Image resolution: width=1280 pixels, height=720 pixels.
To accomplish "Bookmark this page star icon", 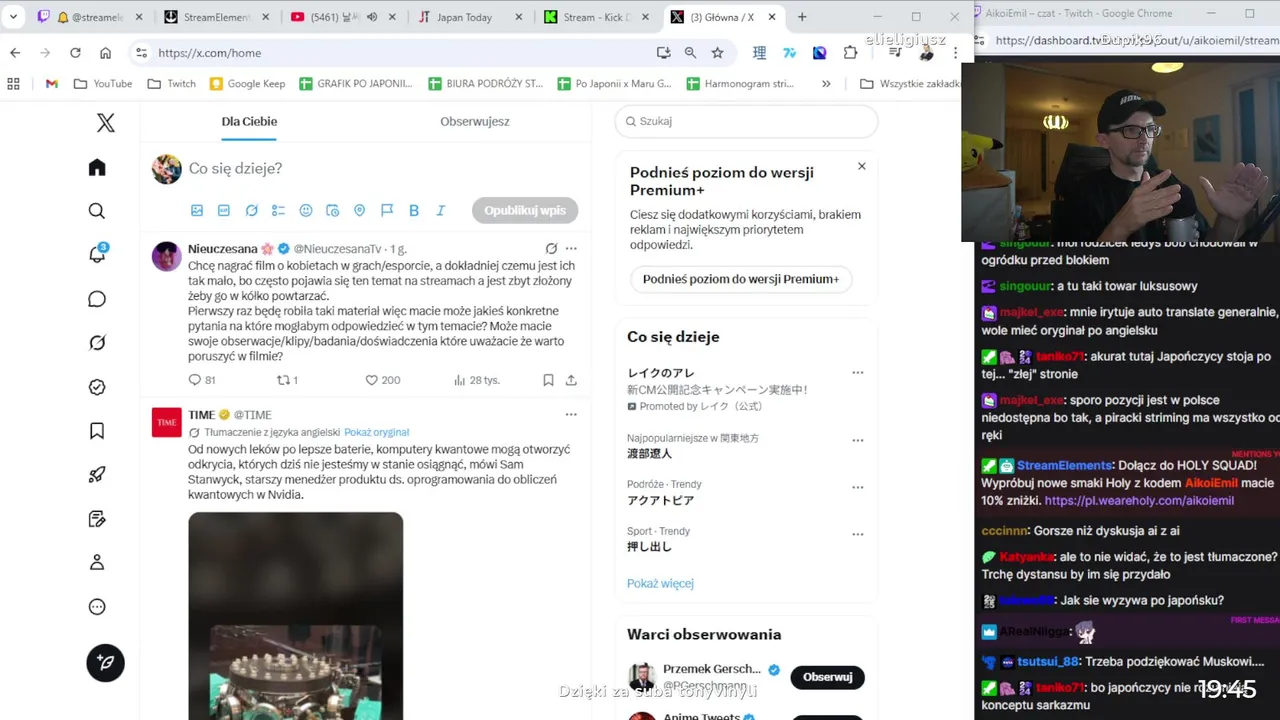I will tap(717, 53).
